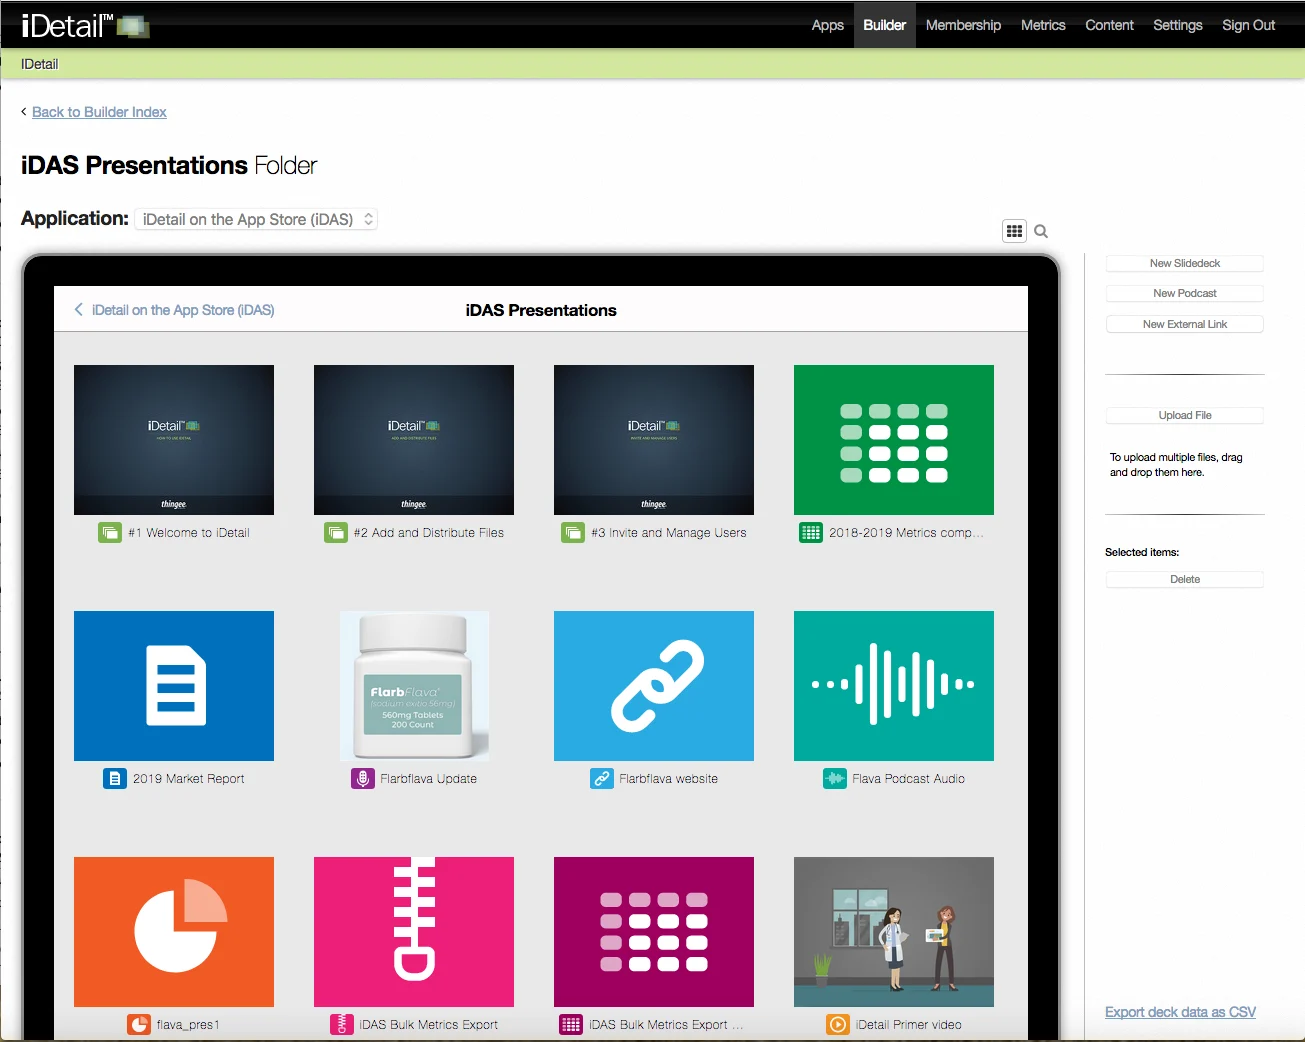This screenshot has width=1305, height=1042.
Task: Click the "Flarbflava website" label
Action: click(x=669, y=779)
